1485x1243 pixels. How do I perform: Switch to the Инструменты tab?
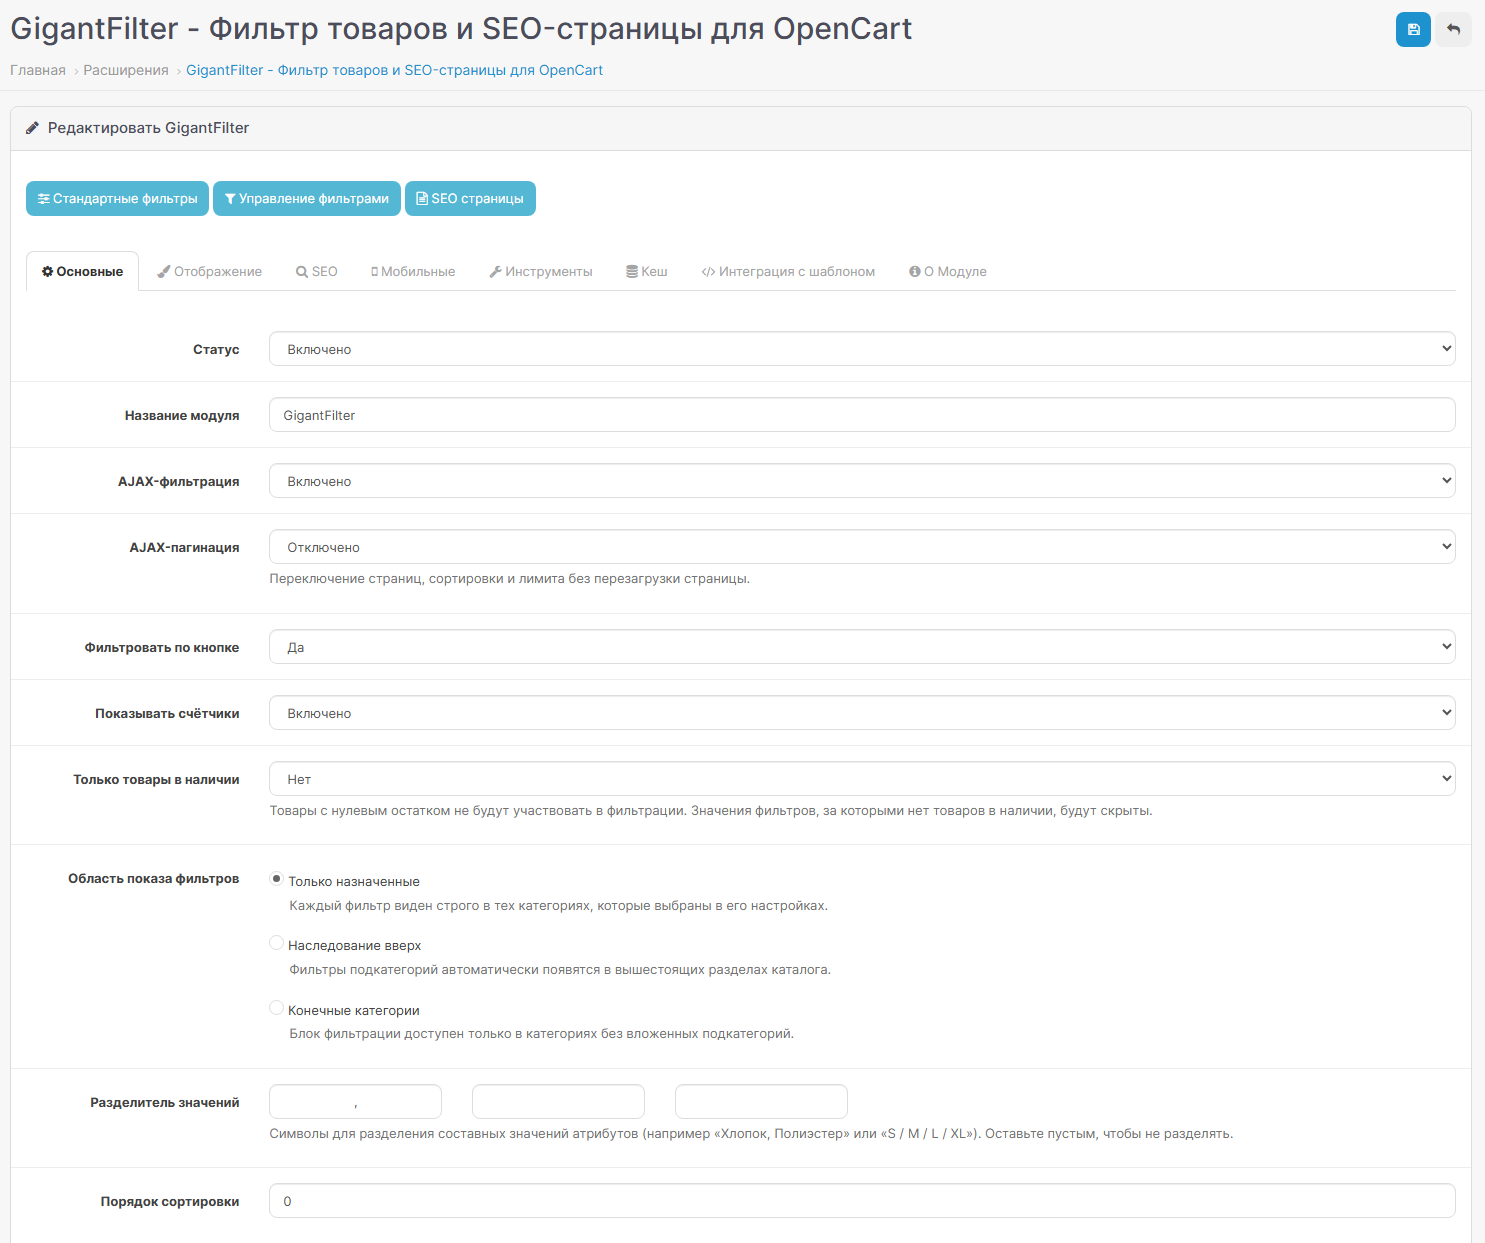[x=541, y=271]
